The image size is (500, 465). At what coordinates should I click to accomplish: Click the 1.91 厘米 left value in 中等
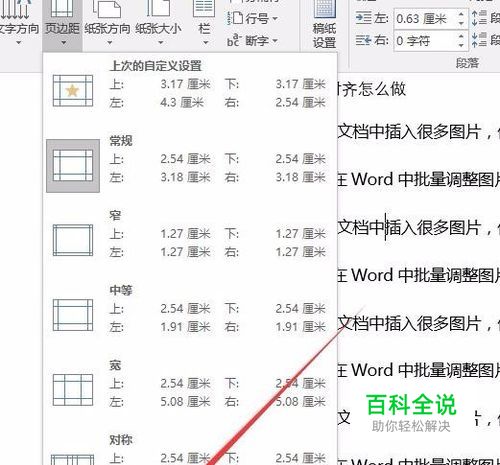[185, 327]
